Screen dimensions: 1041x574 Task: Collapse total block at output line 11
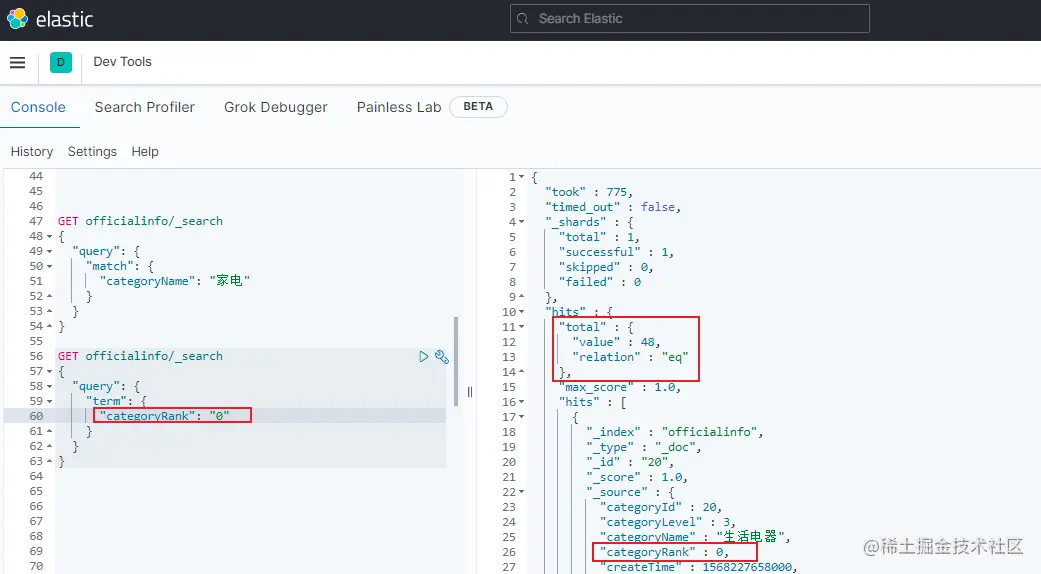[x=522, y=326]
